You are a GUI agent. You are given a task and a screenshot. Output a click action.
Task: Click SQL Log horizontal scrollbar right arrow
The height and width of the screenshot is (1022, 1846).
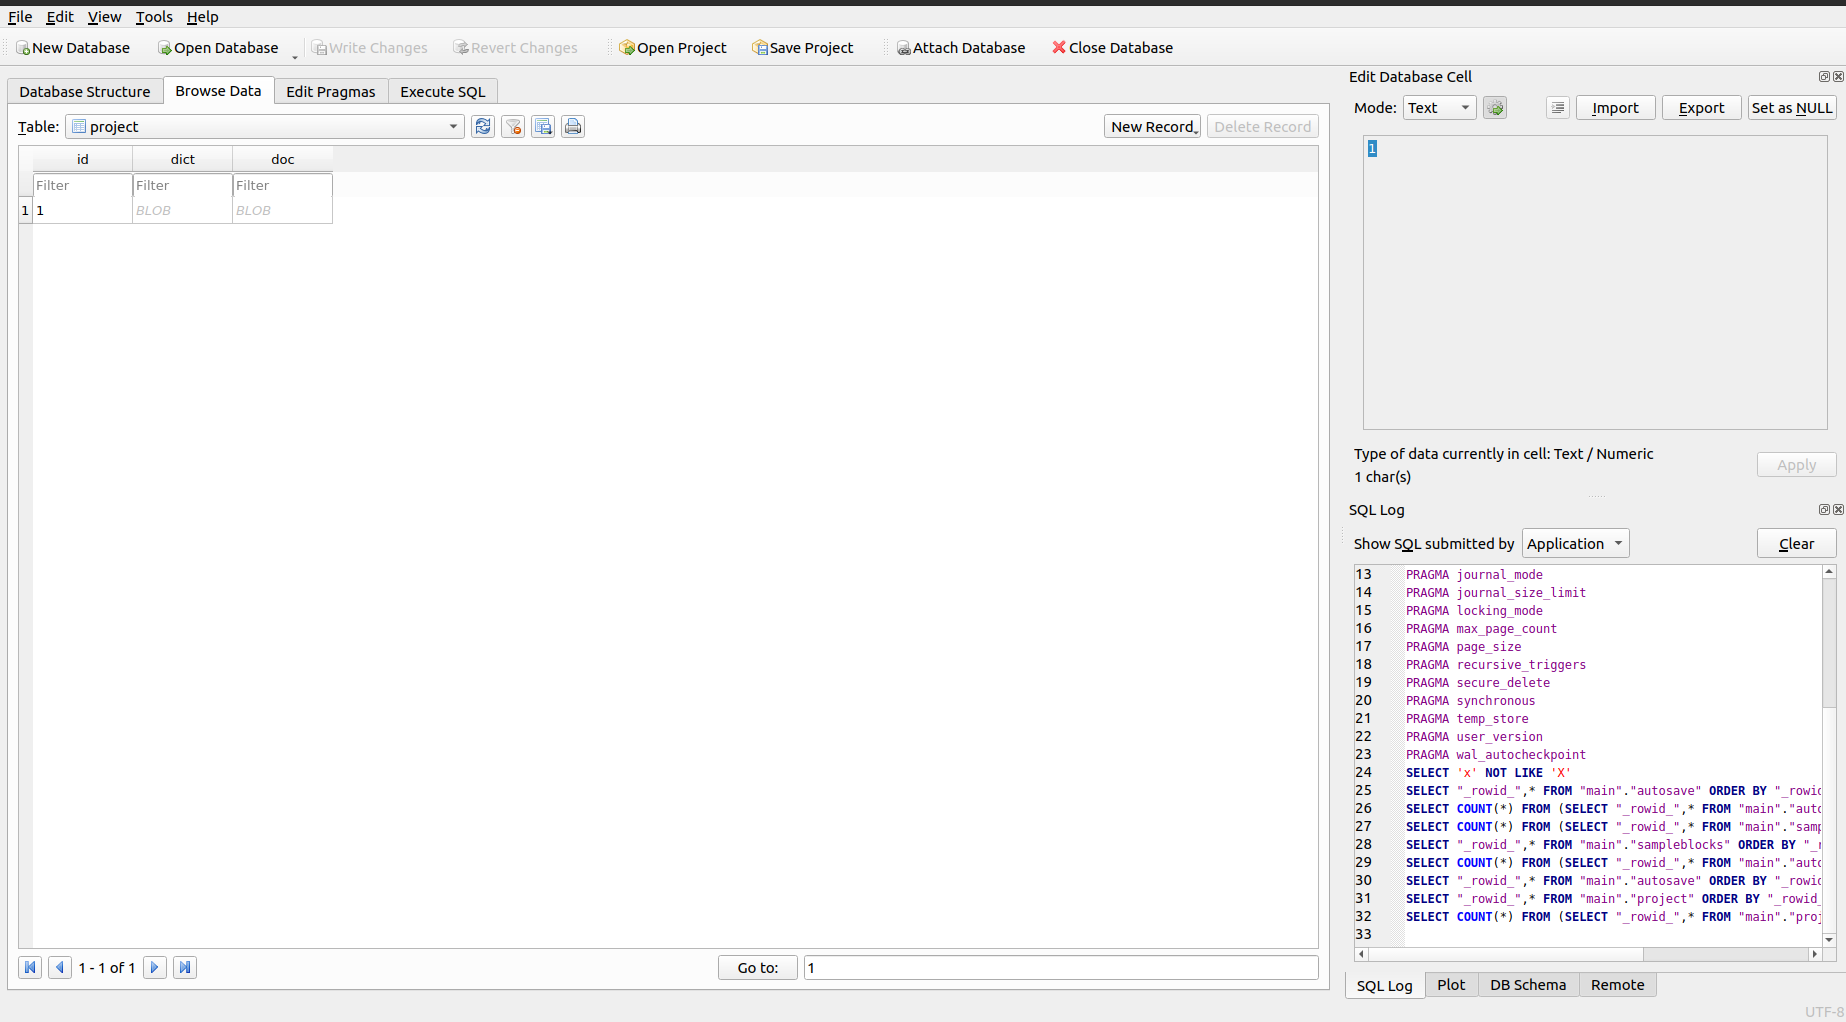pos(1815,954)
